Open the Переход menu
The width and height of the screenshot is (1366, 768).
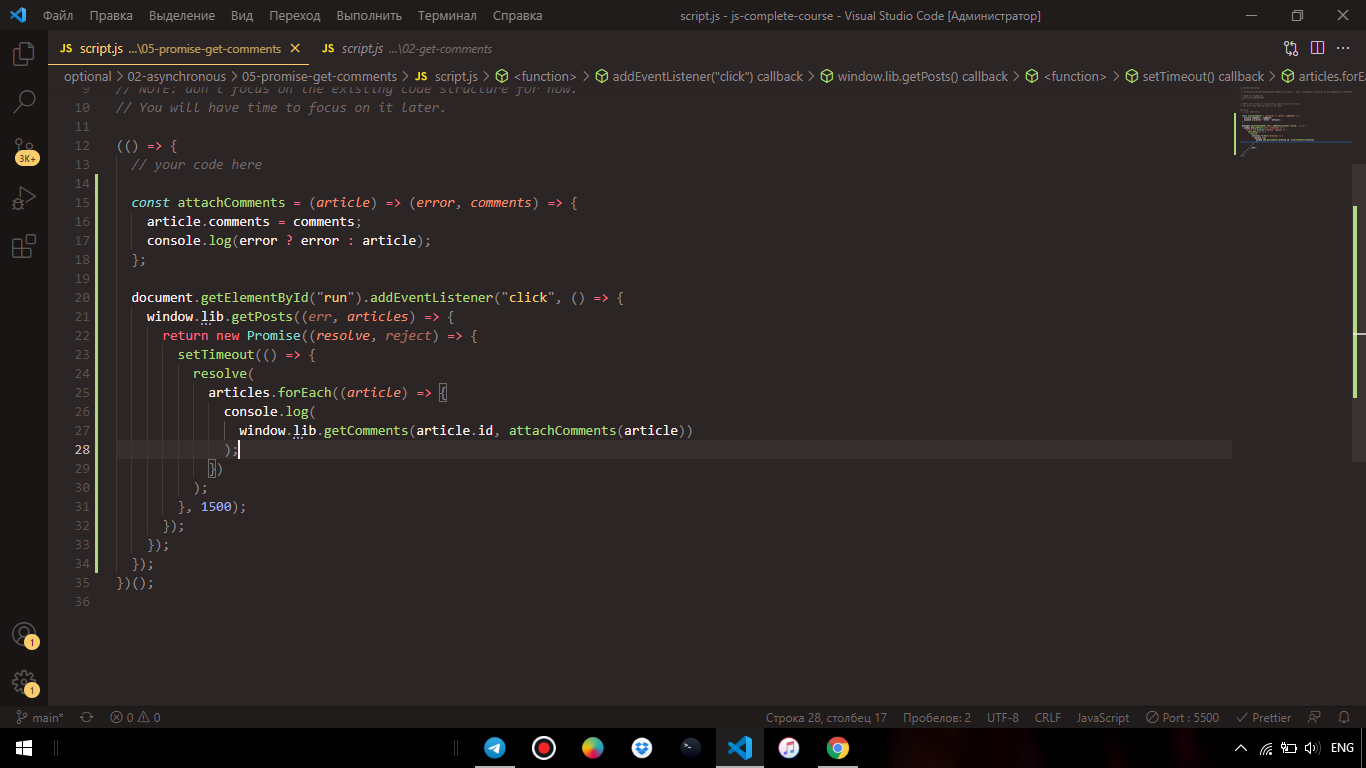(x=295, y=15)
